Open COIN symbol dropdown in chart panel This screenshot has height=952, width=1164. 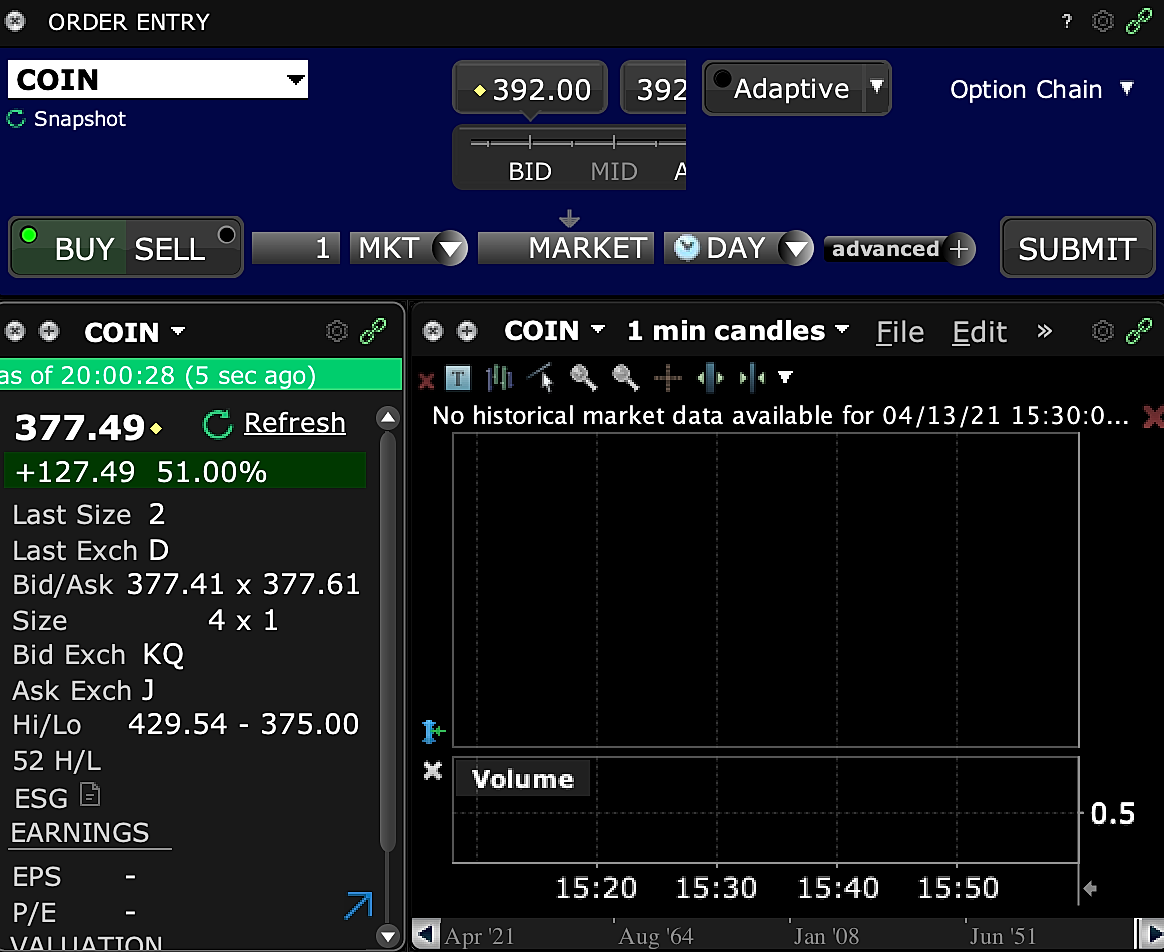click(x=598, y=330)
